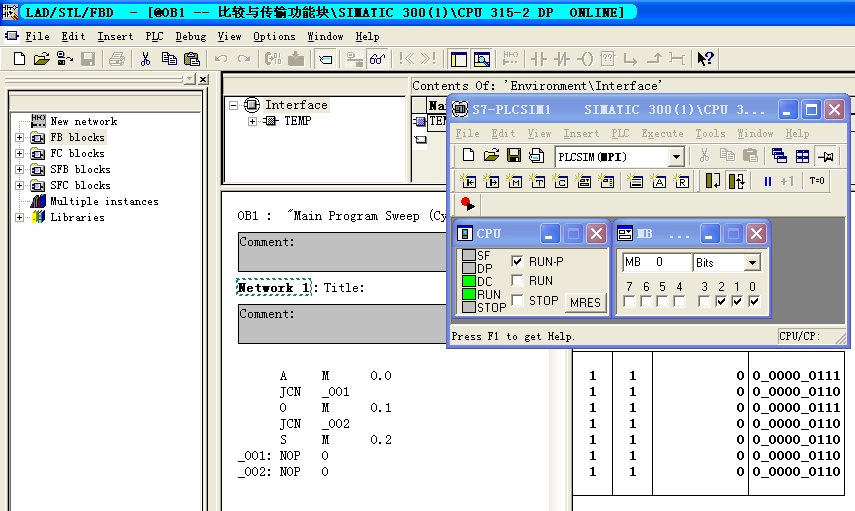This screenshot has width=855, height=511.
Task: Toggle MB0 bit 3 checkbox
Action: point(704,301)
